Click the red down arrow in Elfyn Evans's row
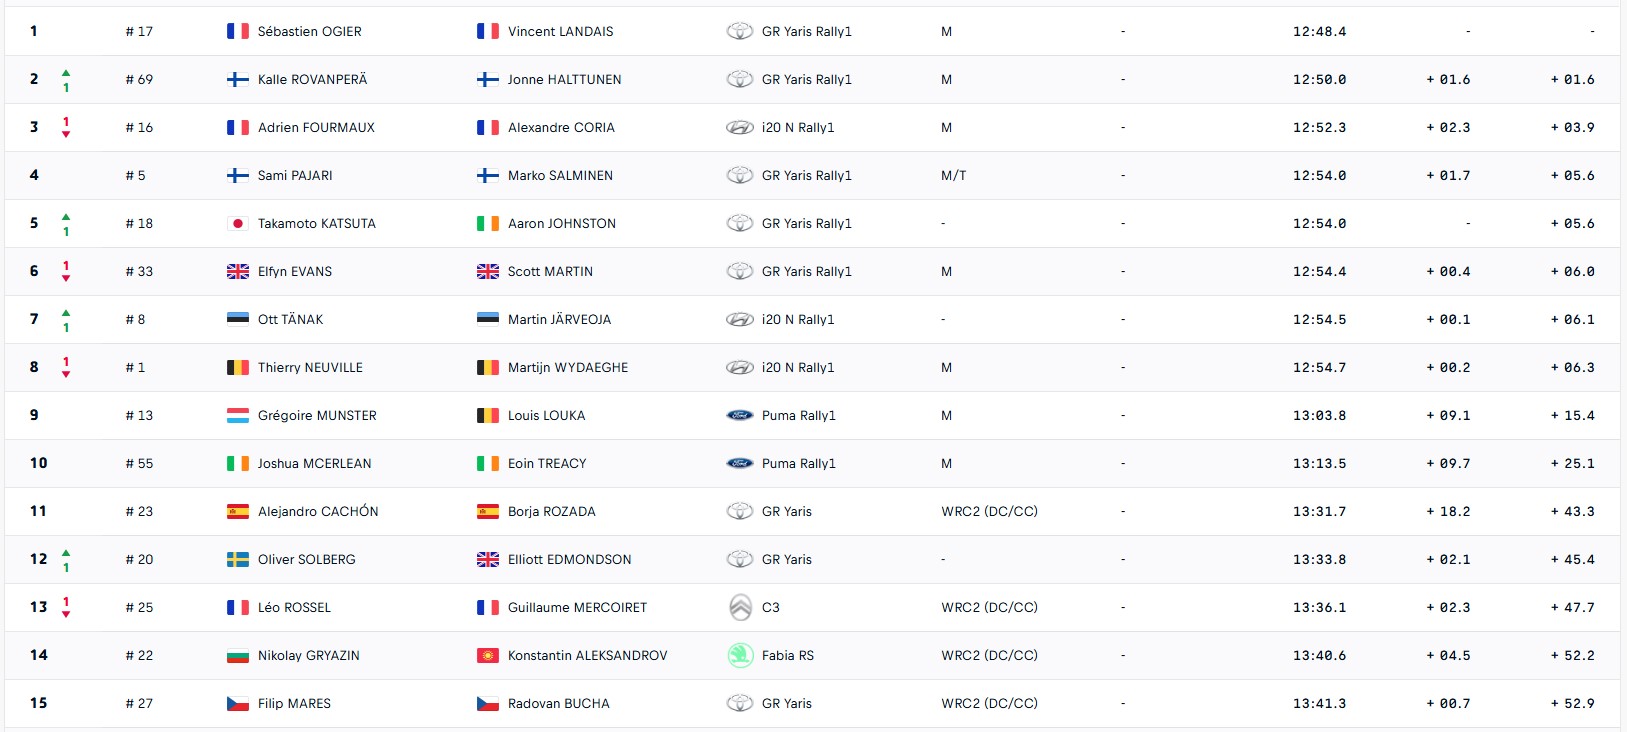This screenshot has height=732, width=1627. tap(66, 277)
